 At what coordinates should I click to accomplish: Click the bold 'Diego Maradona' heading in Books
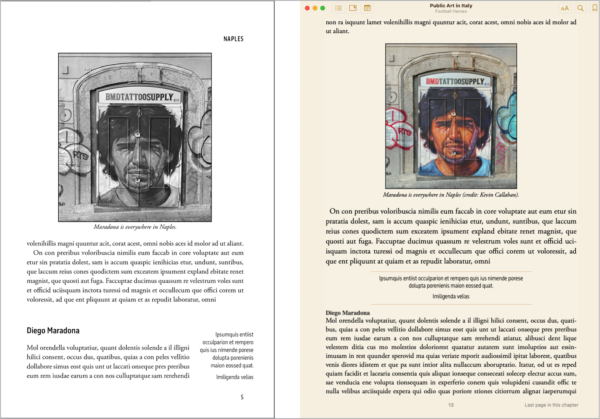[x=347, y=313]
